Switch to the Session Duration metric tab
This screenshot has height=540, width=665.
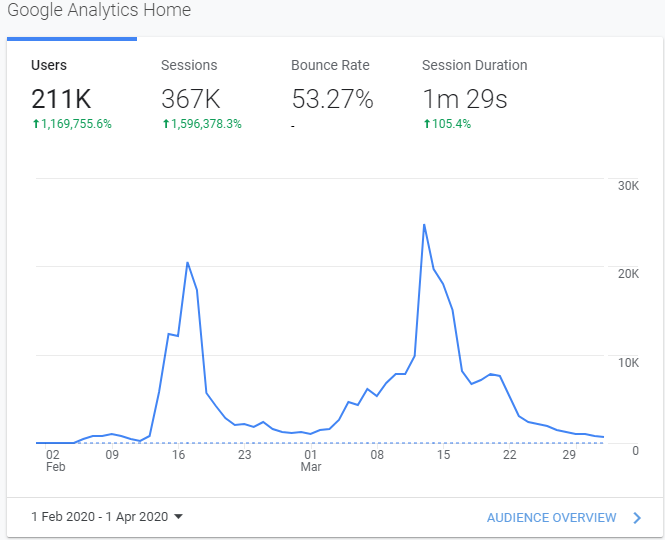point(475,92)
